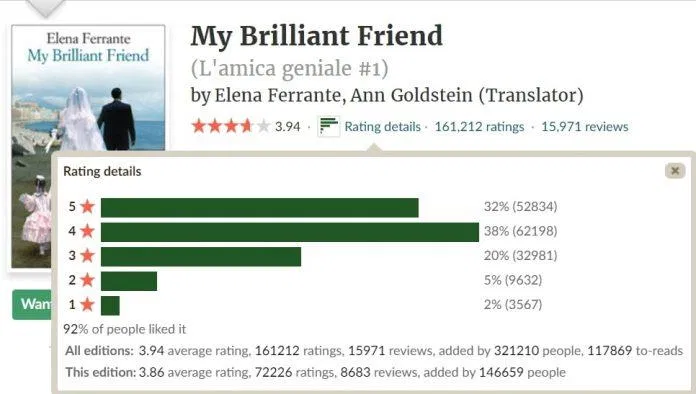This screenshot has width=696, height=394.
Task: Click the red star beside the 1 label
Action: [x=88, y=304]
